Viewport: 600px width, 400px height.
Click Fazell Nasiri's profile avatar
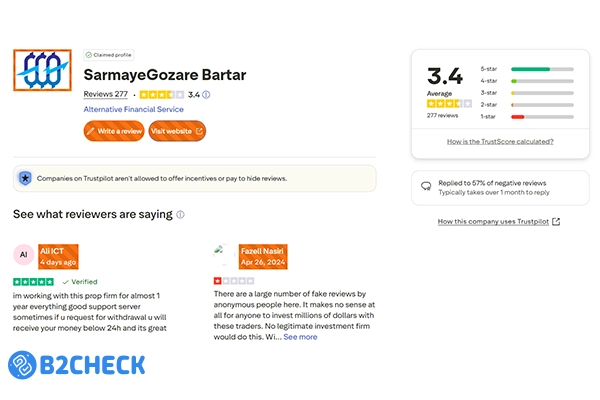click(x=224, y=255)
